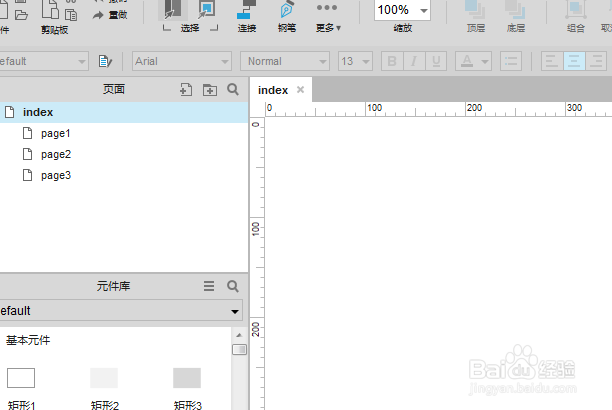Select page1 in the pages tree
Image resolution: width=612 pixels, height=410 pixels.
click(x=55, y=134)
